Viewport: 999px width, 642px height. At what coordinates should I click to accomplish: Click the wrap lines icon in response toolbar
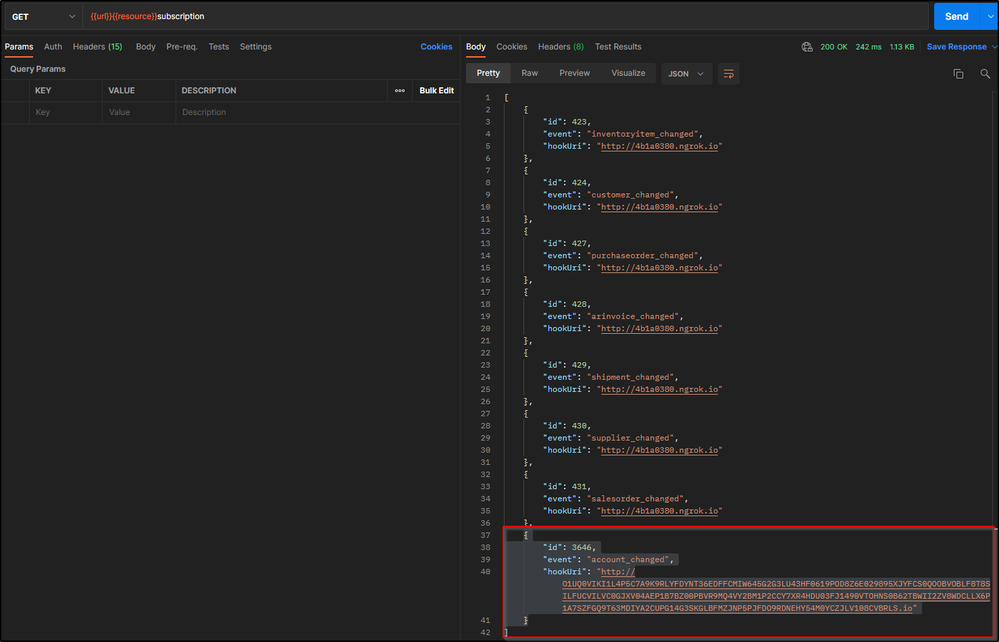(728, 74)
